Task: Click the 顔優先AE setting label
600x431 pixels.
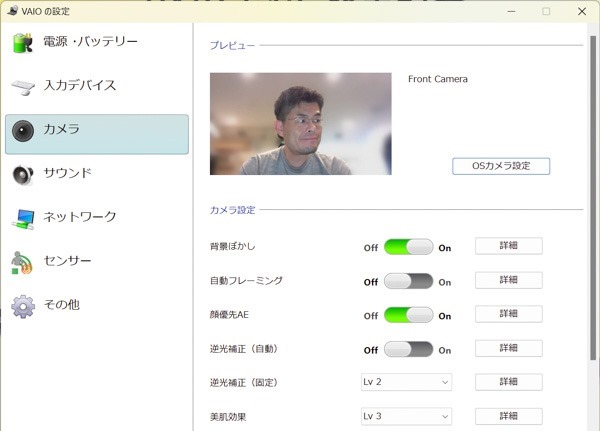Action: (229, 315)
